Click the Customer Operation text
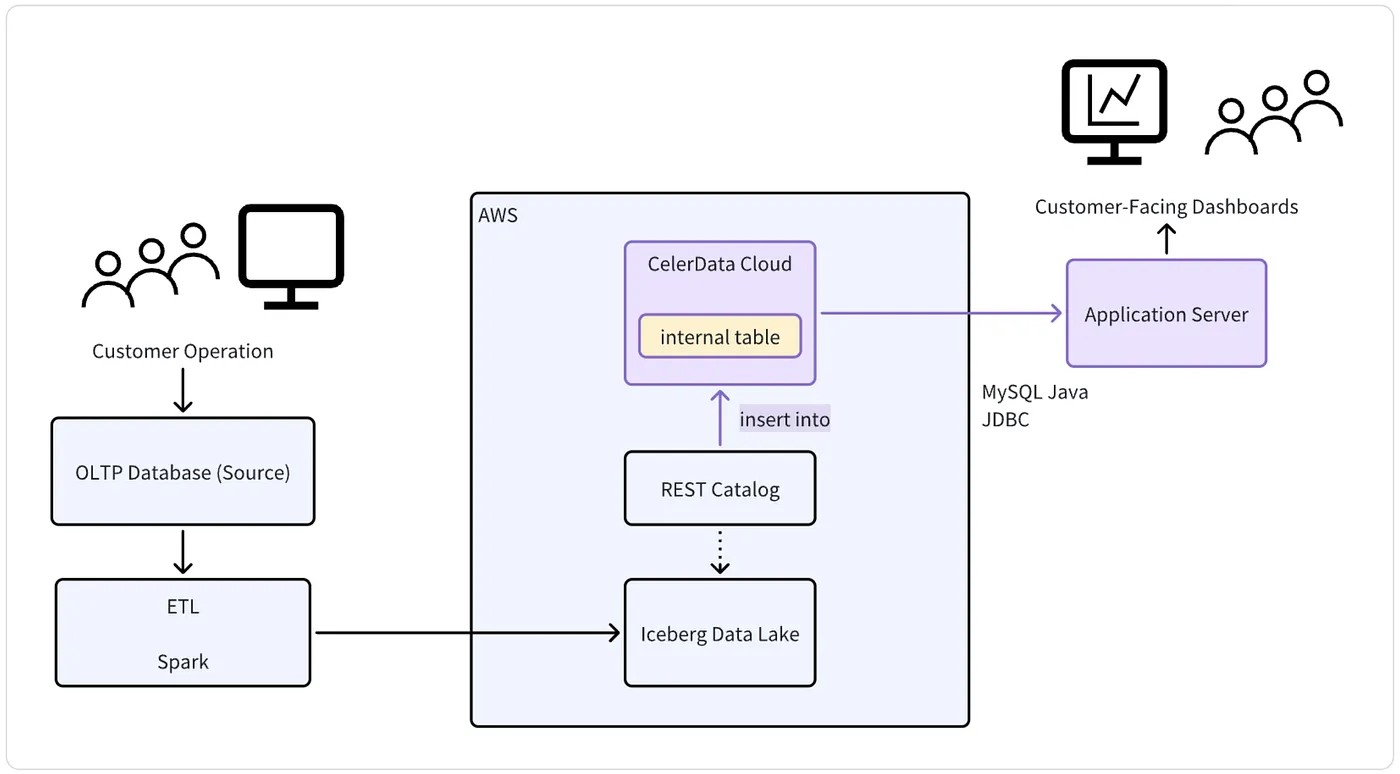Viewport: 1400px width, 774px height. pos(183,351)
